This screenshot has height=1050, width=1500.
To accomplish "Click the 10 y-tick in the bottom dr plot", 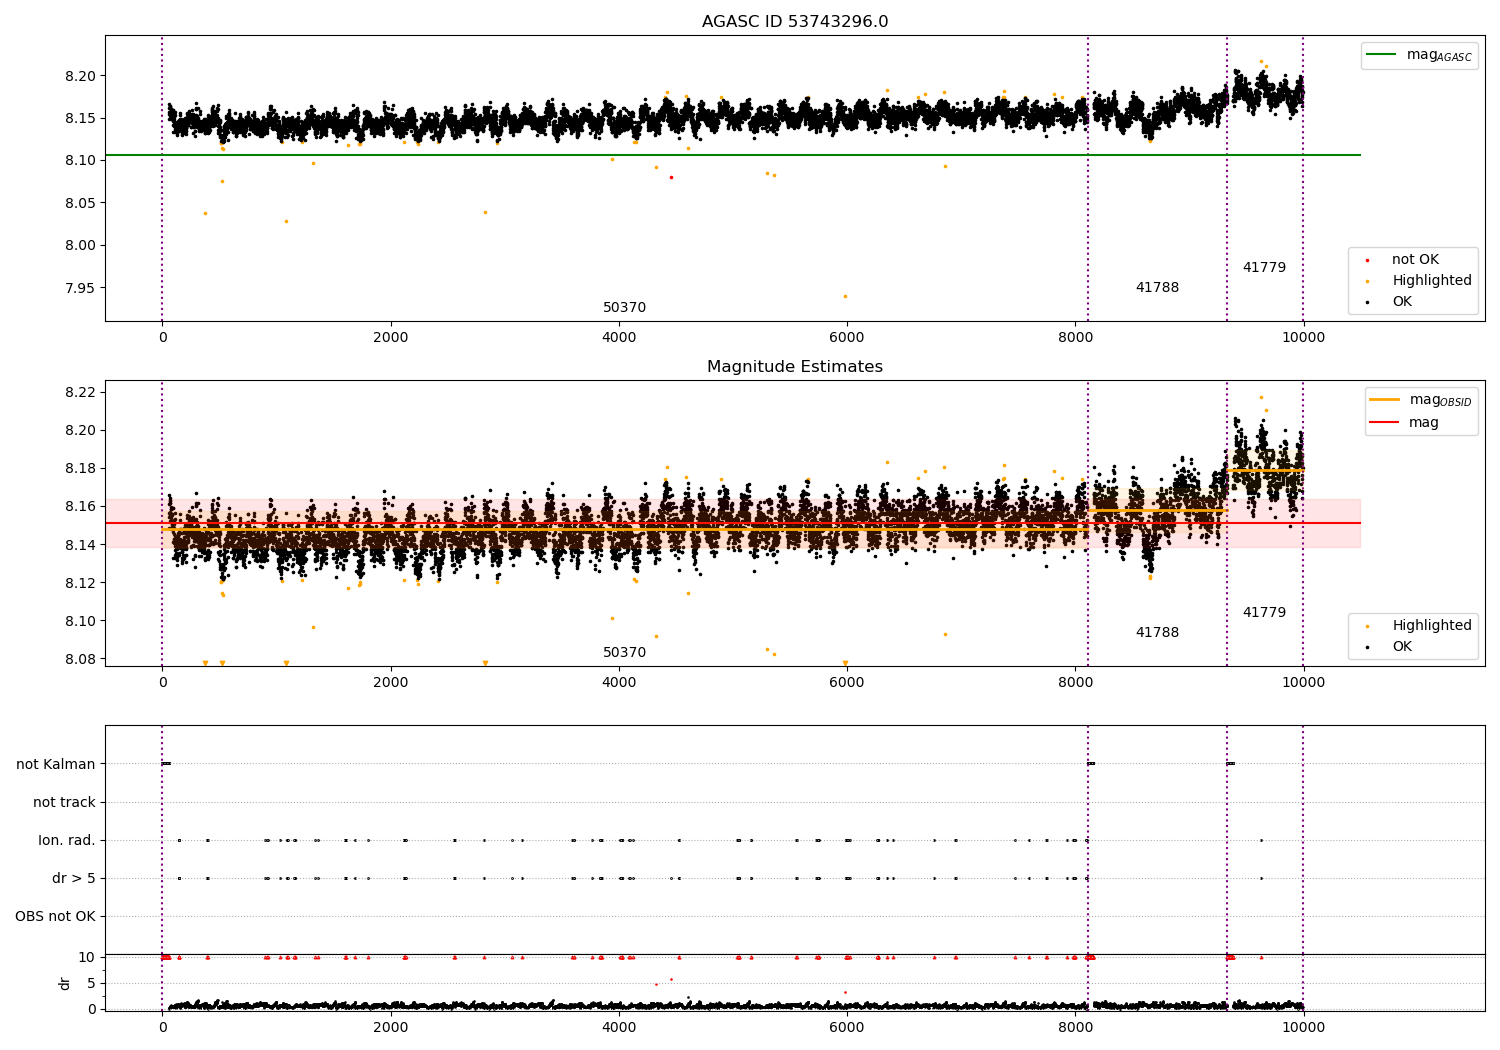I will pos(87,957).
